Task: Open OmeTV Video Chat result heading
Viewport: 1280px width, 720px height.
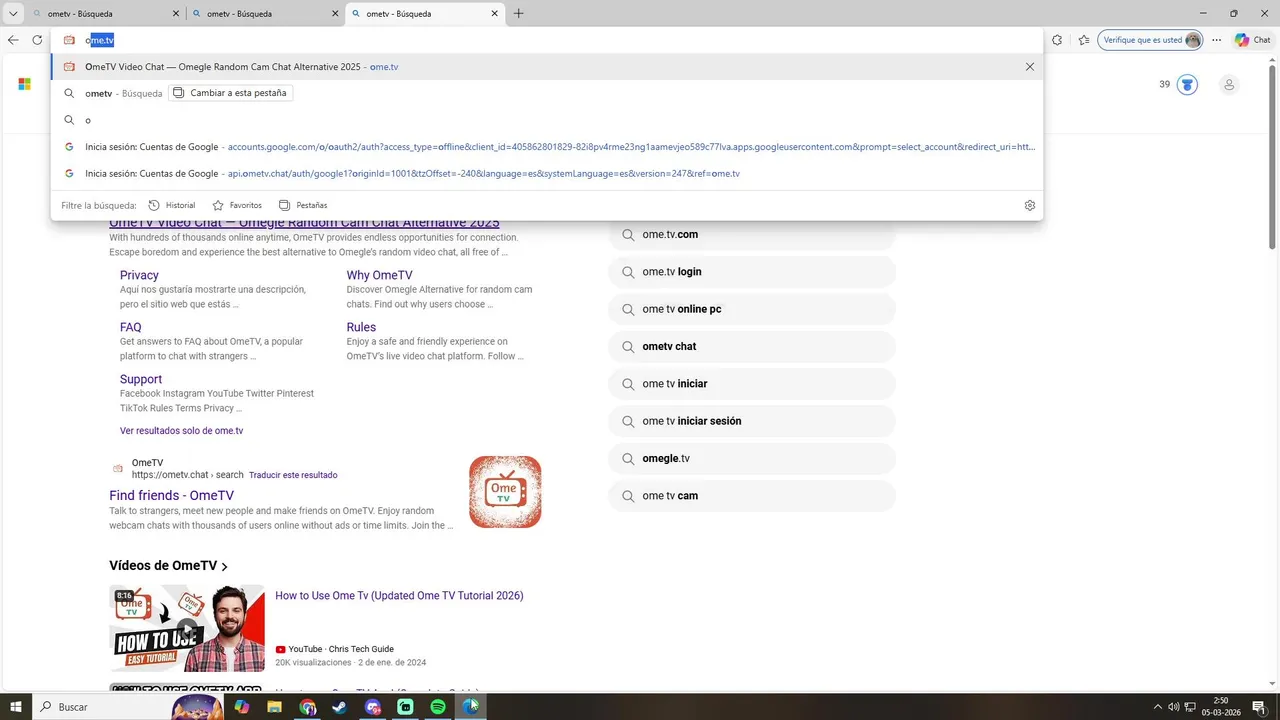Action: (x=304, y=223)
